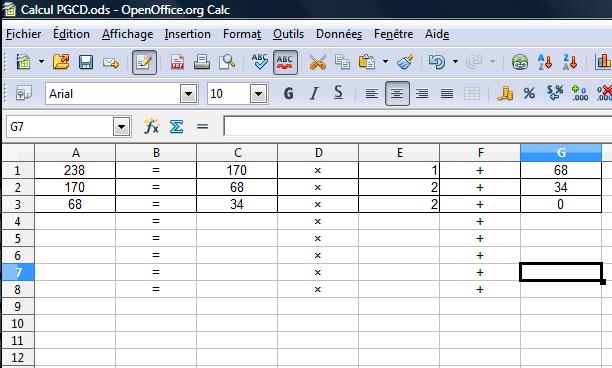This screenshot has height=368, width=612.
Task: Open the Undo history dropdown arrow
Action: click(x=455, y=62)
